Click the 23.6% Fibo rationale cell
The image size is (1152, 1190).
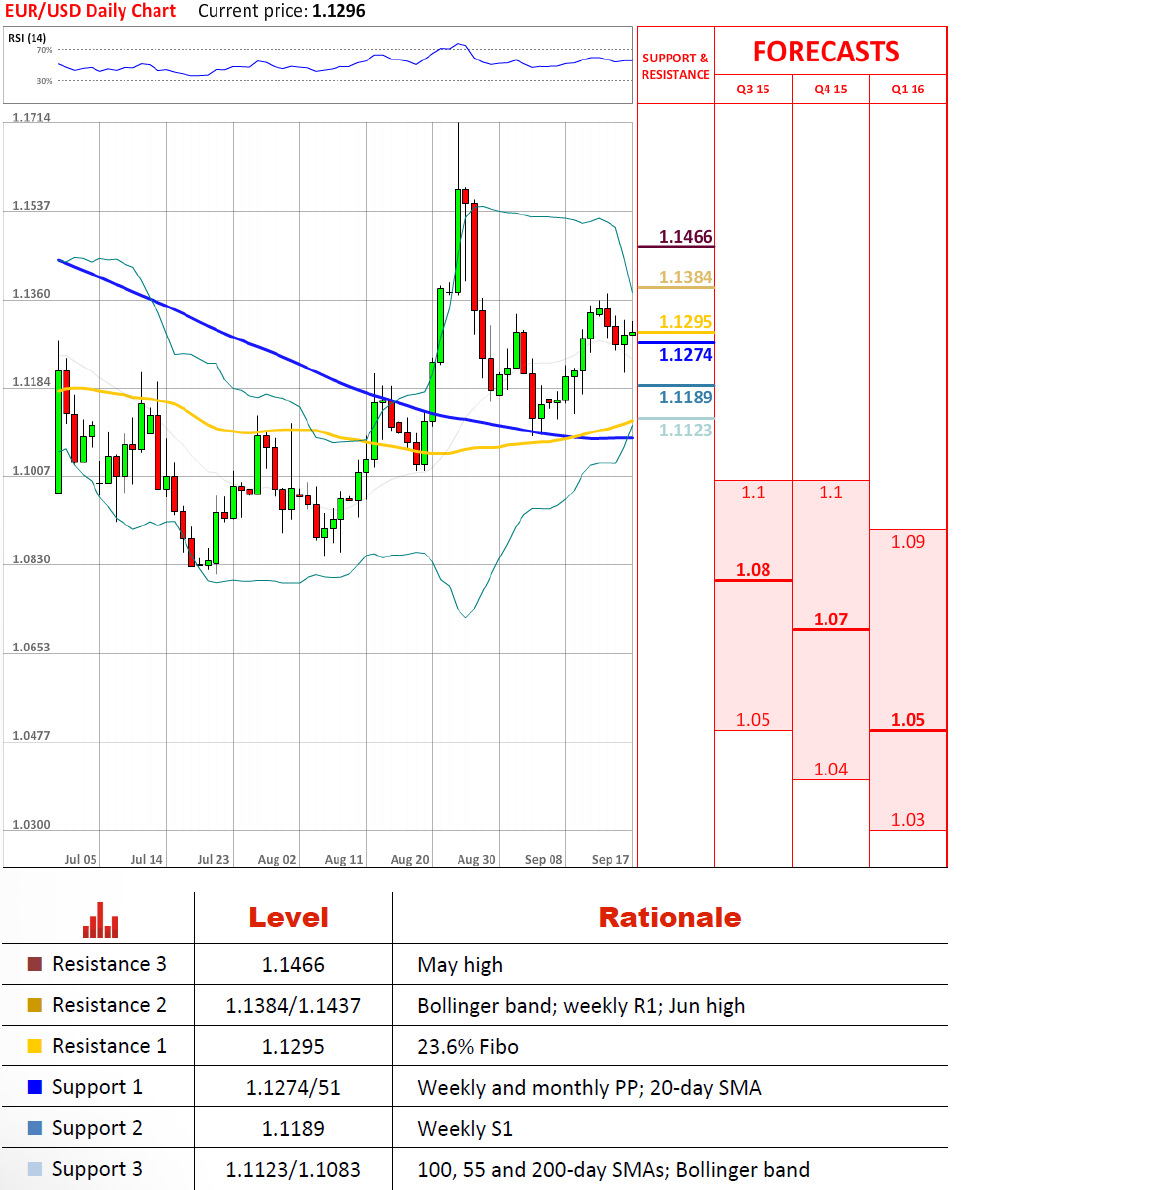click(467, 1047)
